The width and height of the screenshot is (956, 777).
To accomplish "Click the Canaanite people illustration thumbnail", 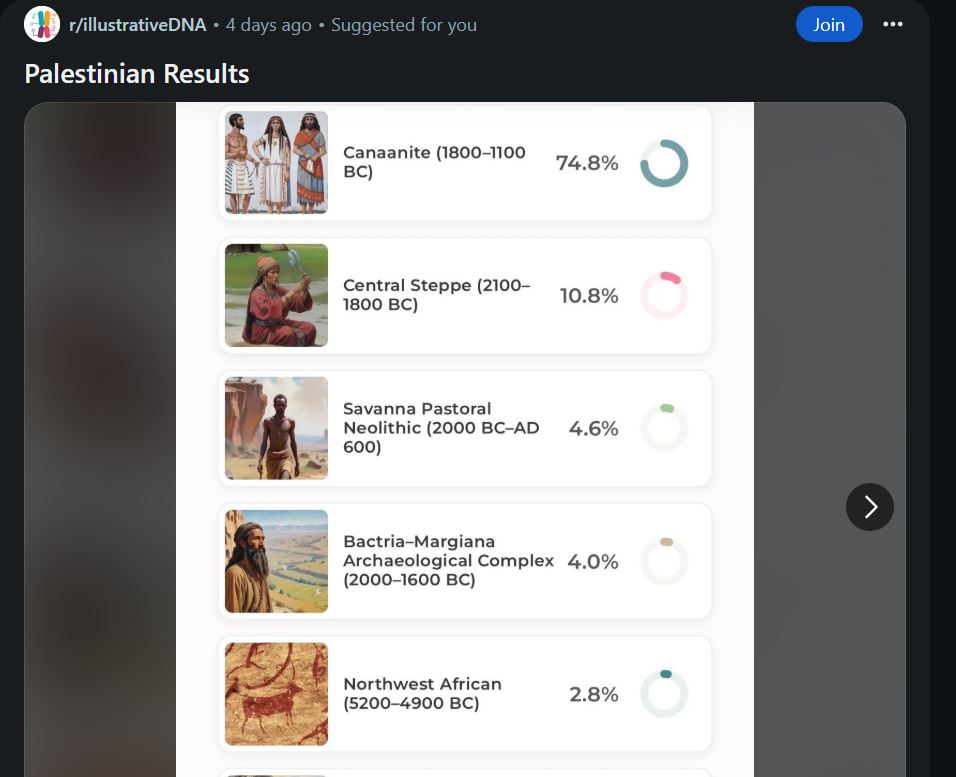I will click(x=276, y=162).
